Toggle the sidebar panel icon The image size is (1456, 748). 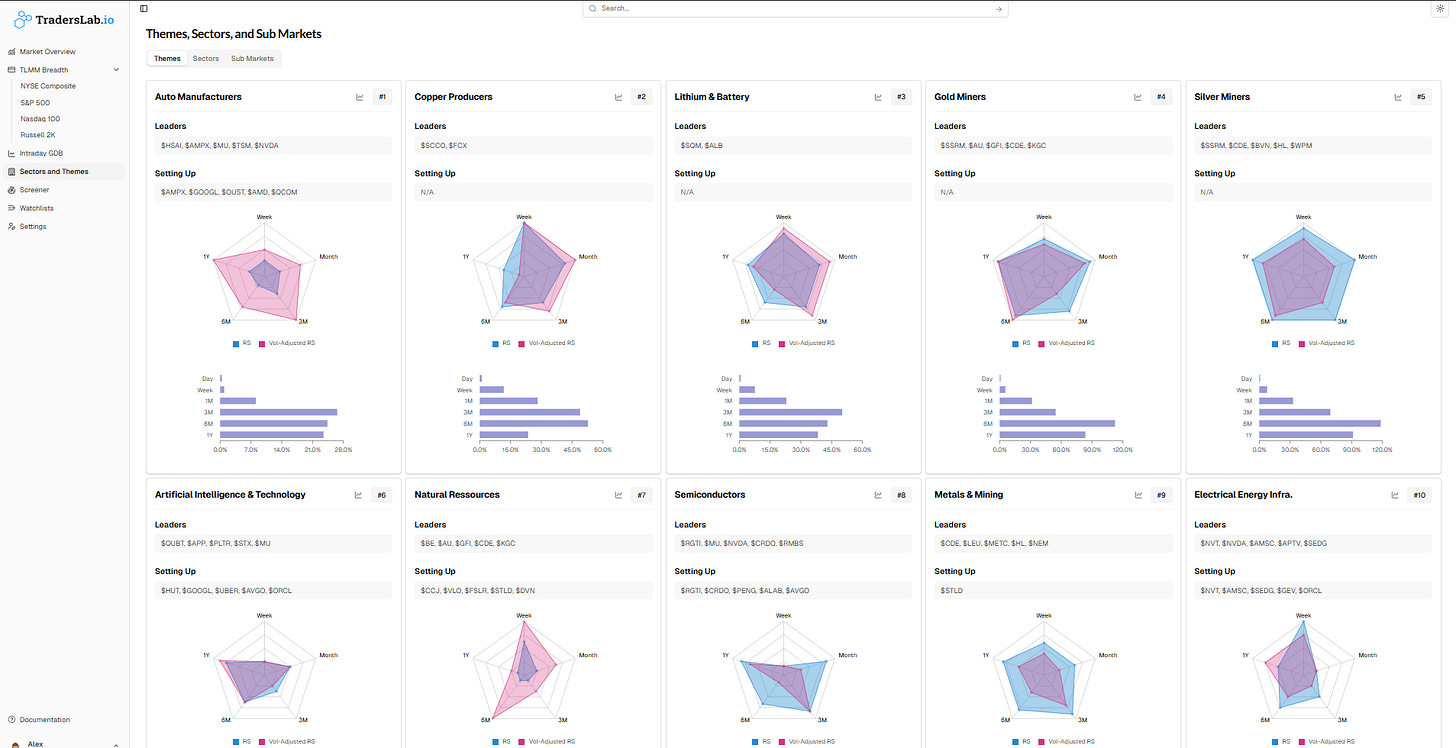[x=144, y=8]
